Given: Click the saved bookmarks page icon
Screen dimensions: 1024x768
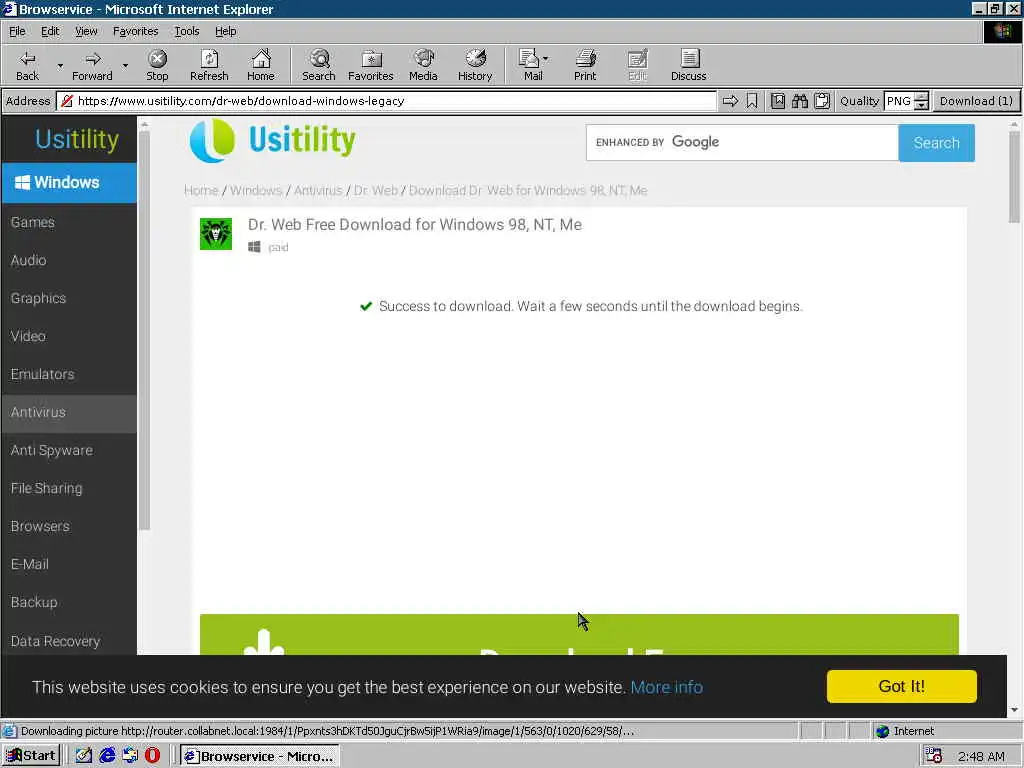Looking at the screenshot, I should 778,101.
